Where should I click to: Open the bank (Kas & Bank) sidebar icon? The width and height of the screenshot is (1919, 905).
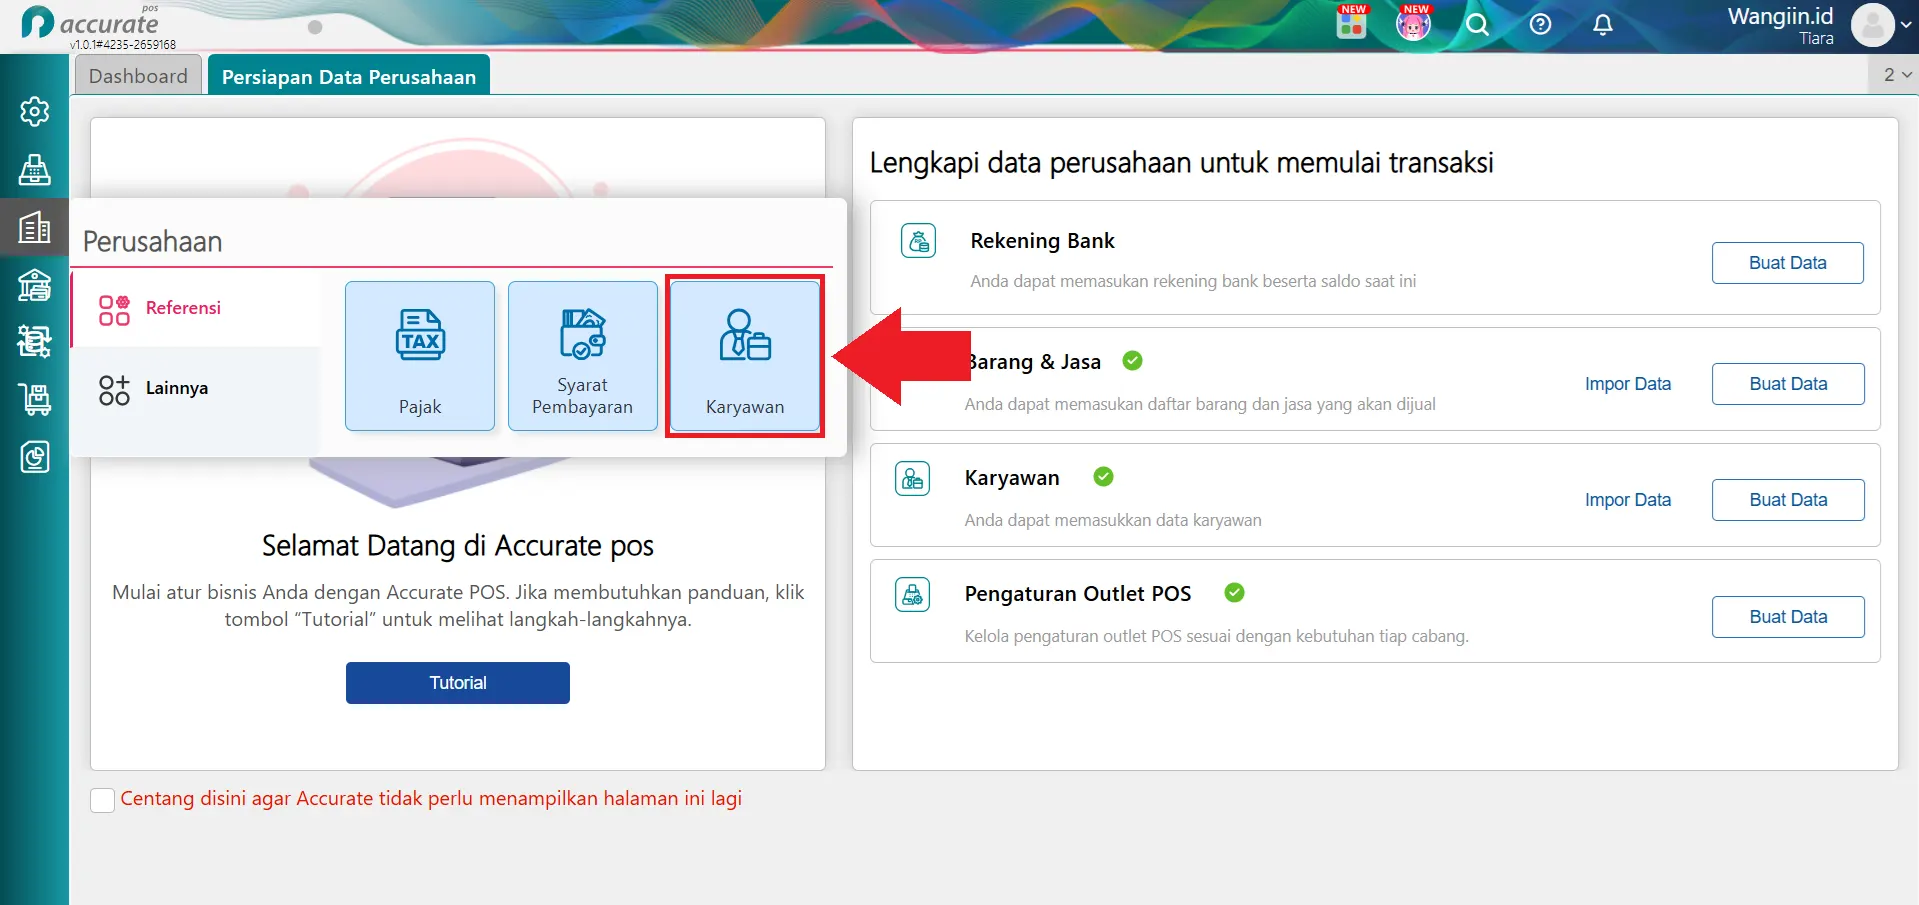(x=35, y=285)
